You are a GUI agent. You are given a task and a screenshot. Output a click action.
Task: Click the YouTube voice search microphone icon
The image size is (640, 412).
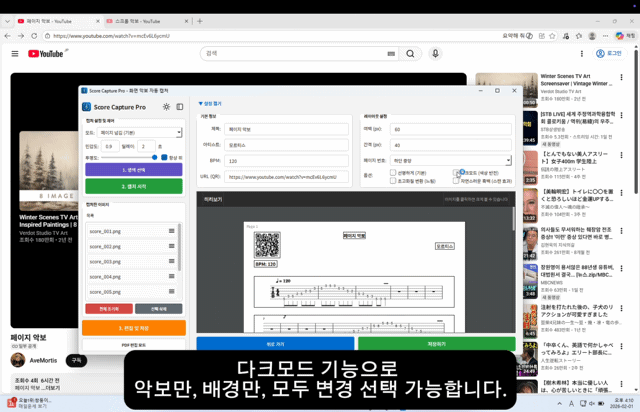click(x=435, y=54)
